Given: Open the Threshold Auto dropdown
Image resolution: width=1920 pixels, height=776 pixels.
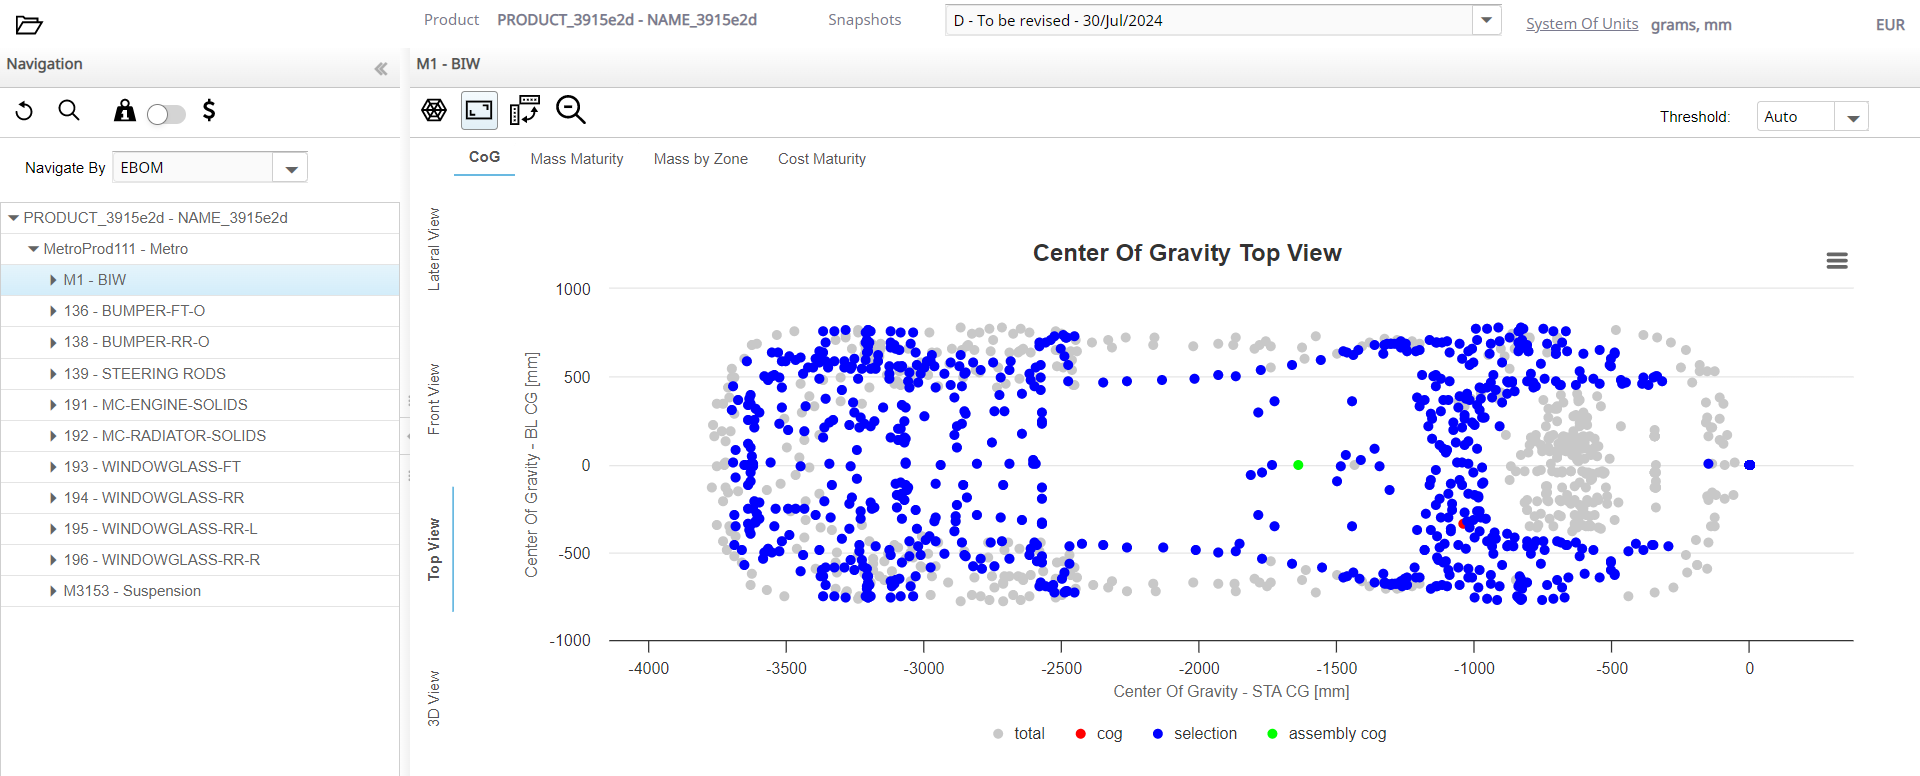Looking at the screenshot, I should [1852, 117].
